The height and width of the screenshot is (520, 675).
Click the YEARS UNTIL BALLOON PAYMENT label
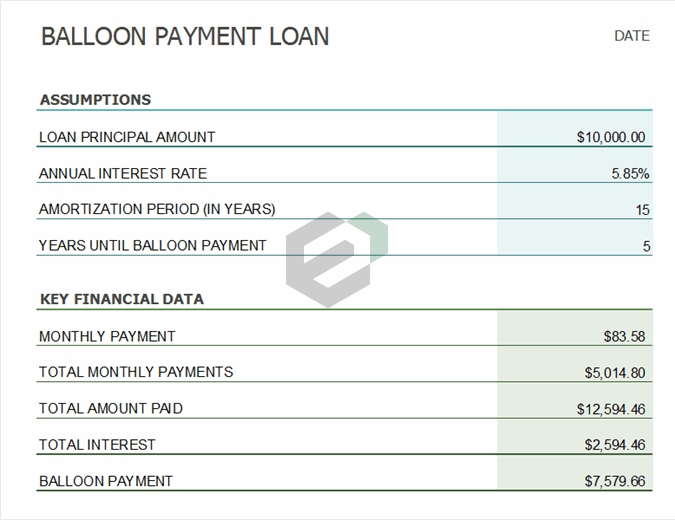(153, 245)
